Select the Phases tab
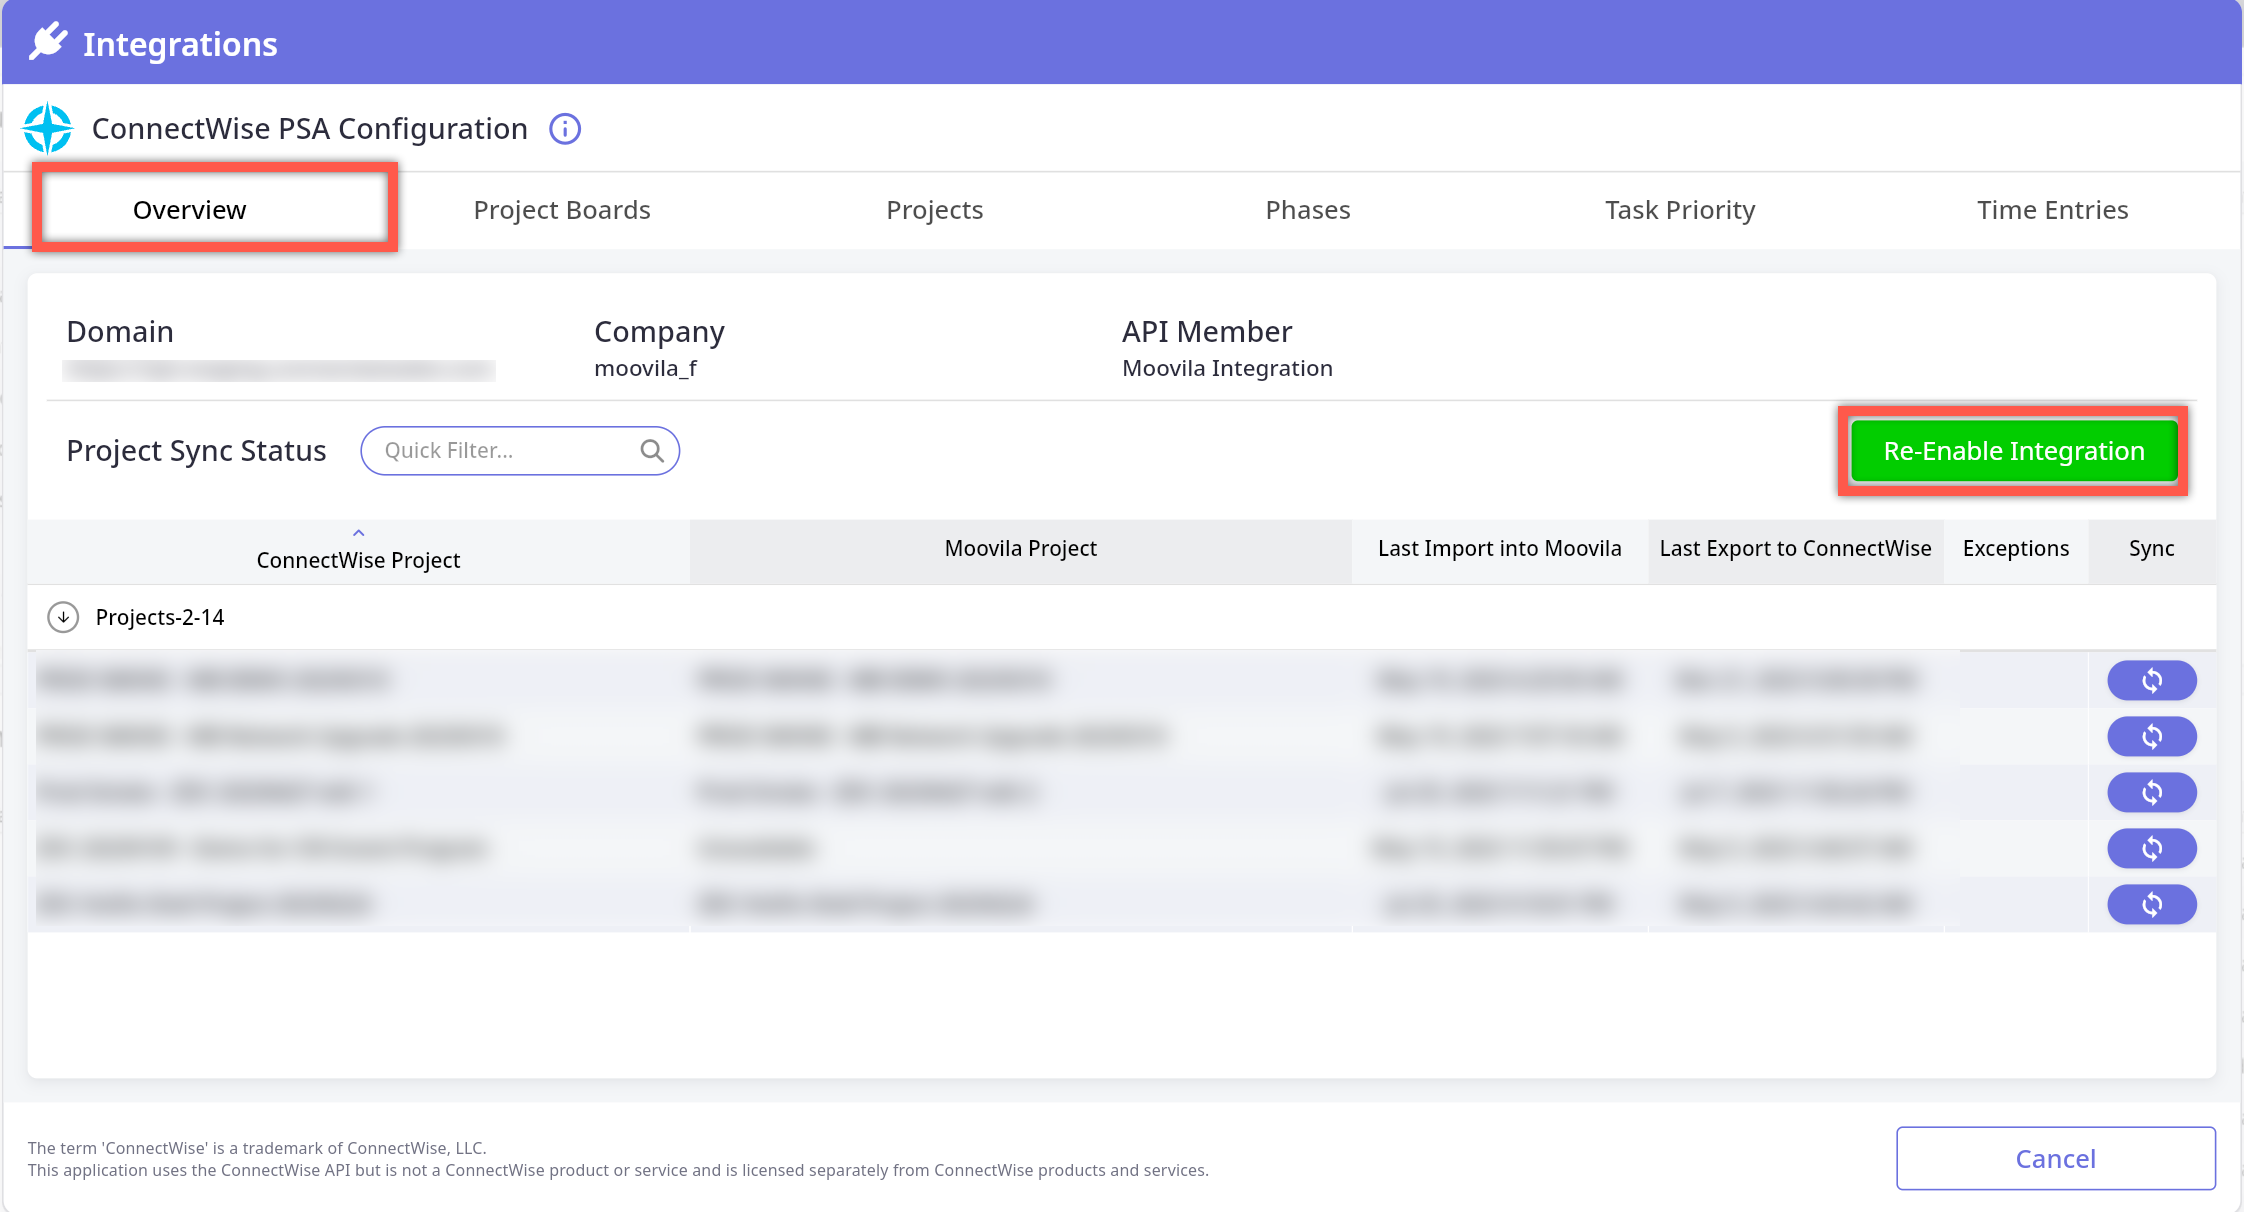This screenshot has width=2244, height=1212. pos(1307,210)
